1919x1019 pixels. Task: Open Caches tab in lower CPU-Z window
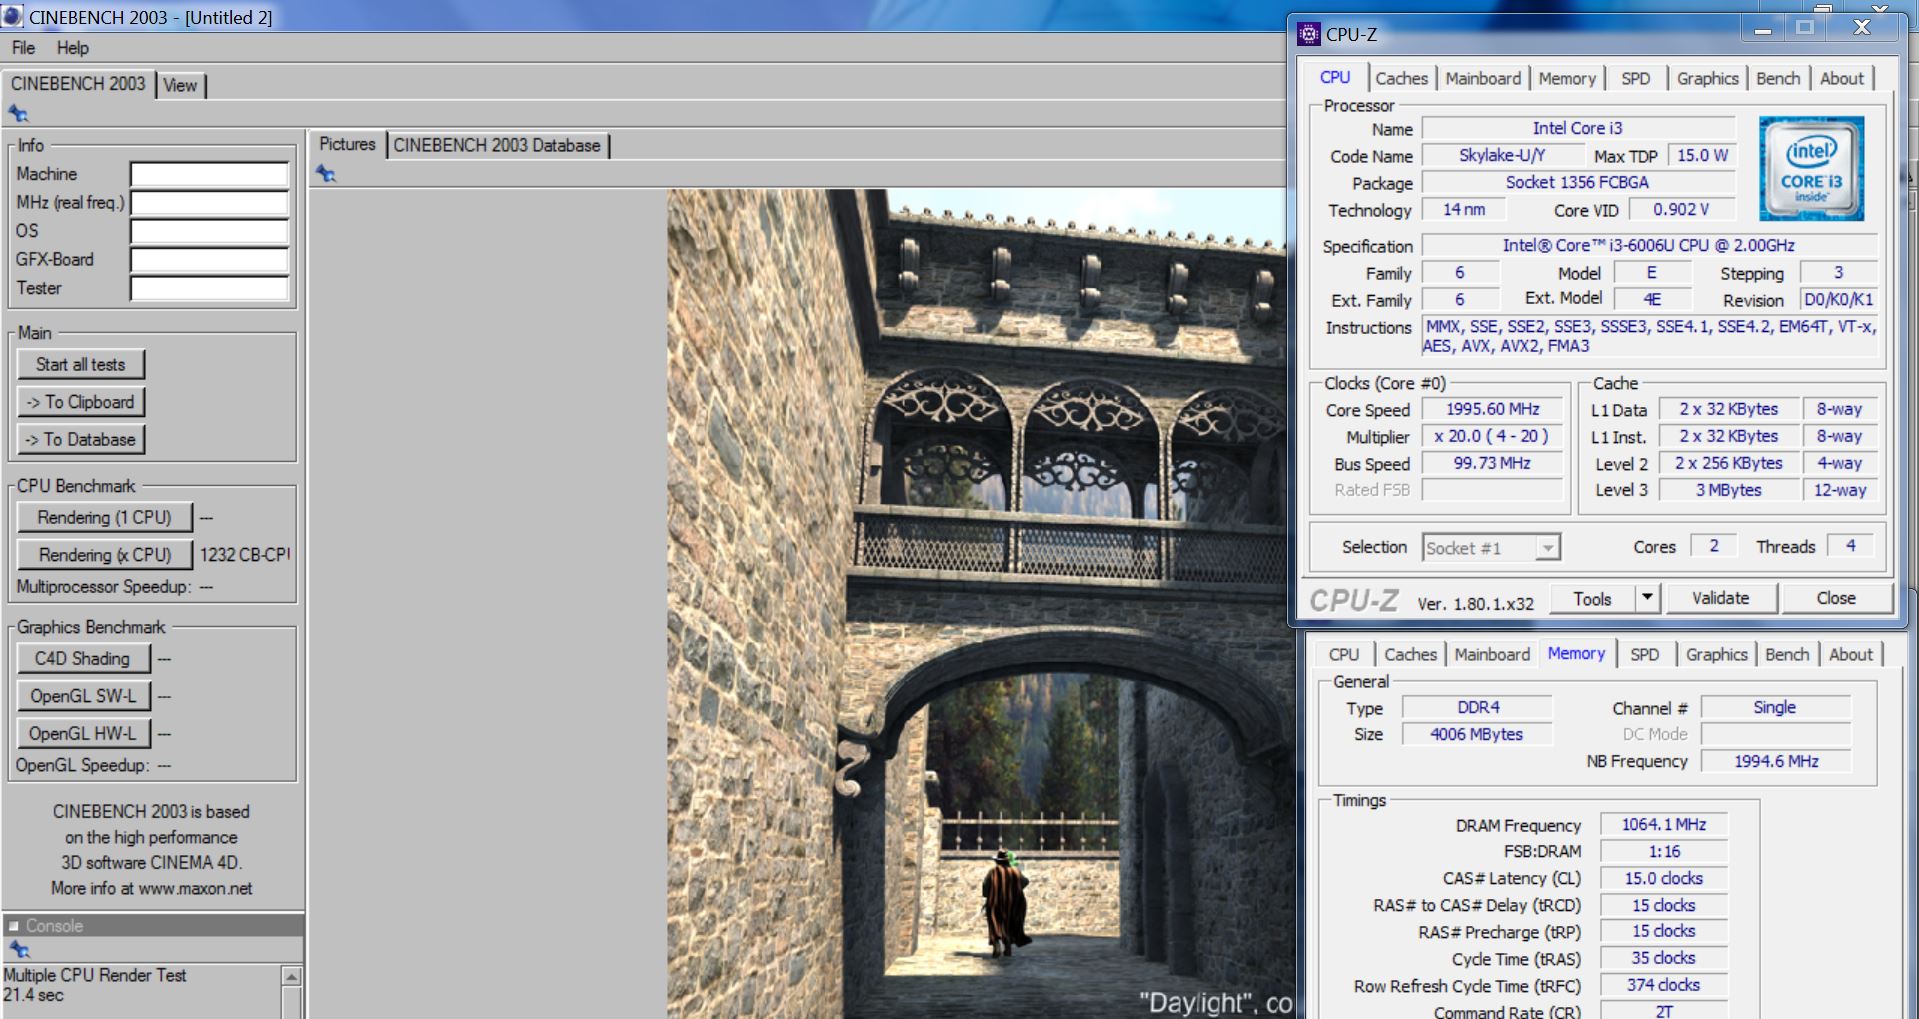coord(1410,654)
